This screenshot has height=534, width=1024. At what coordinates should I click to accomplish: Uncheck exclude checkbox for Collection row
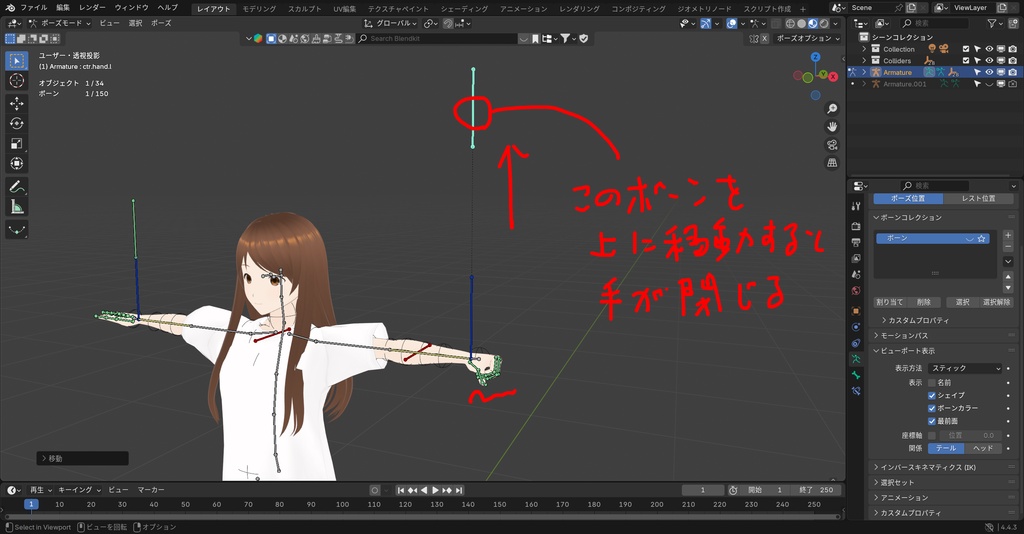point(966,49)
